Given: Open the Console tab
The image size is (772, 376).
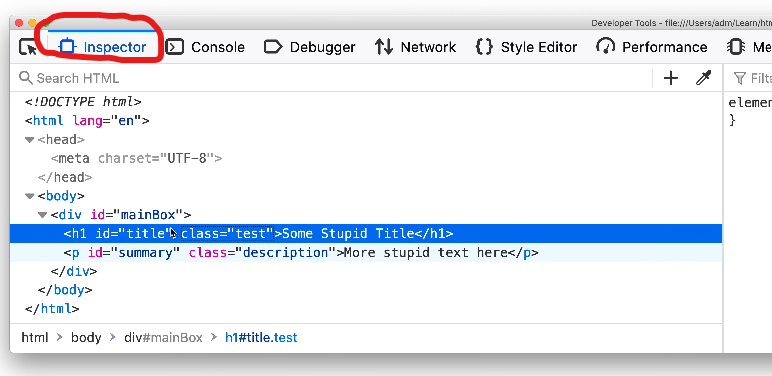Looking at the screenshot, I should pos(205,47).
